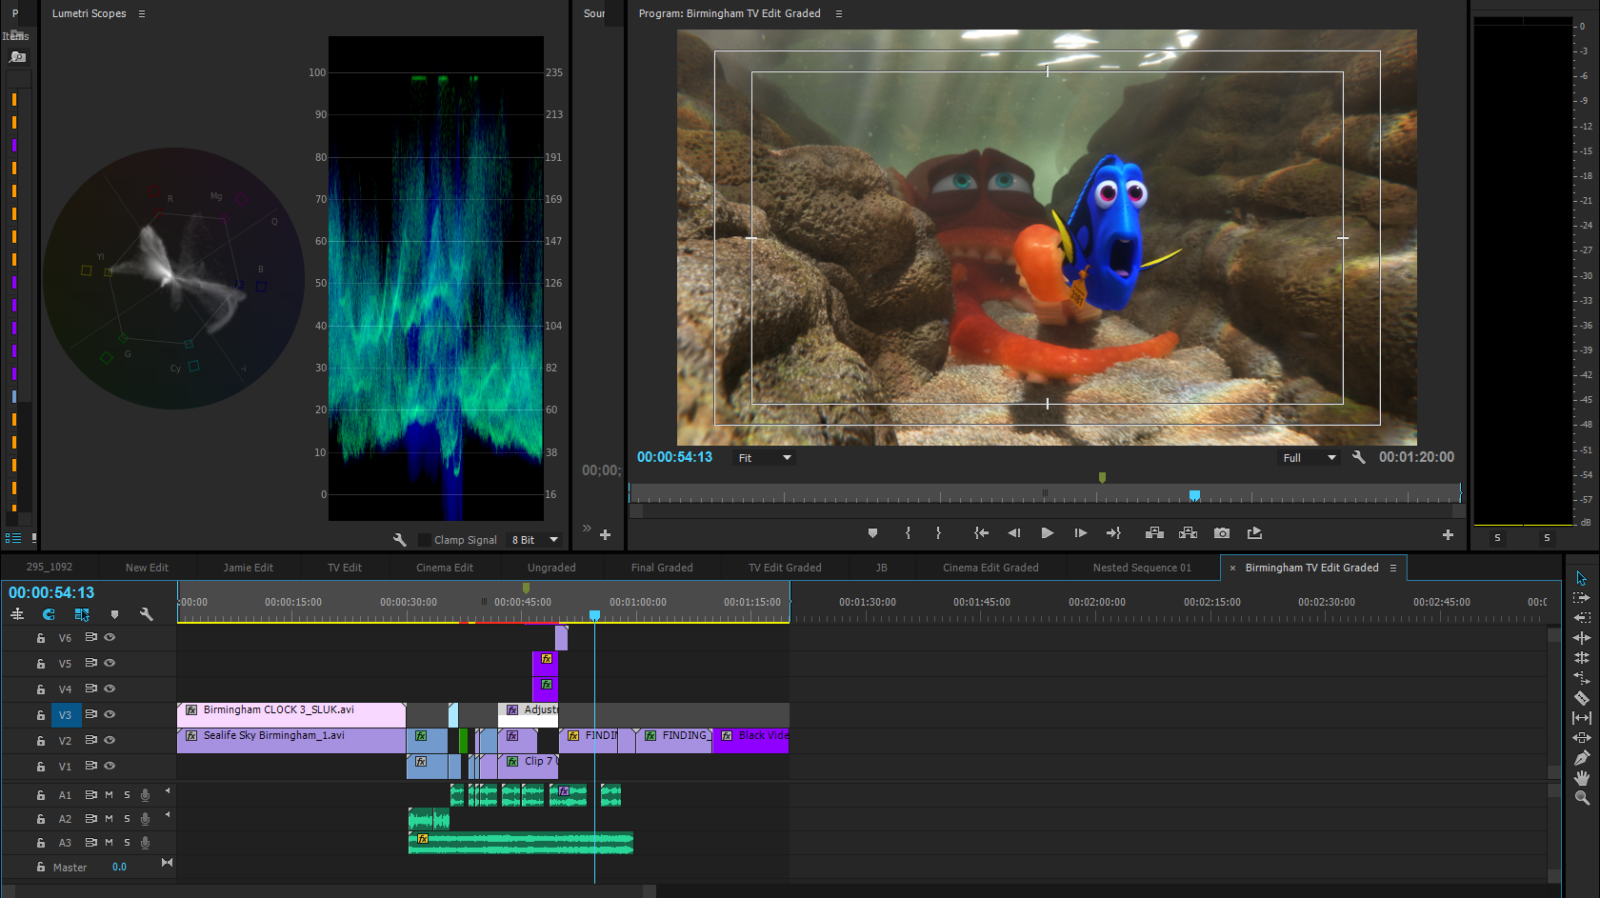Open timeline display settings wrench
1600x898 pixels.
pos(146,615)
